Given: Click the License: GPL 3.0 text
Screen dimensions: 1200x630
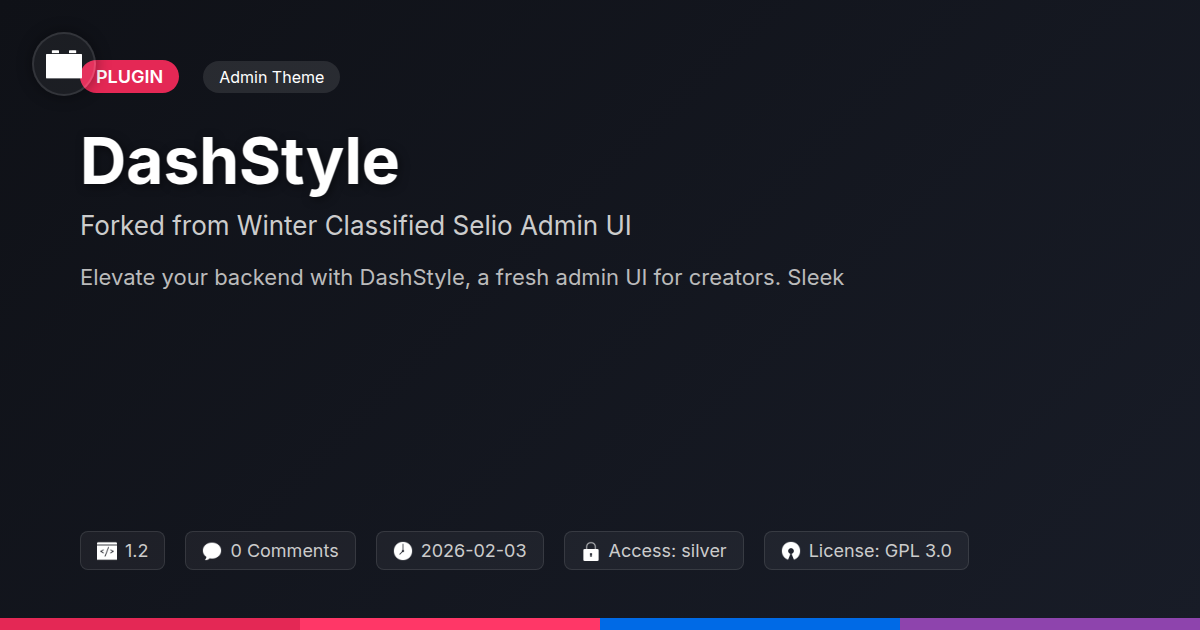Looking at the screenshot, I should click(879, 551).
